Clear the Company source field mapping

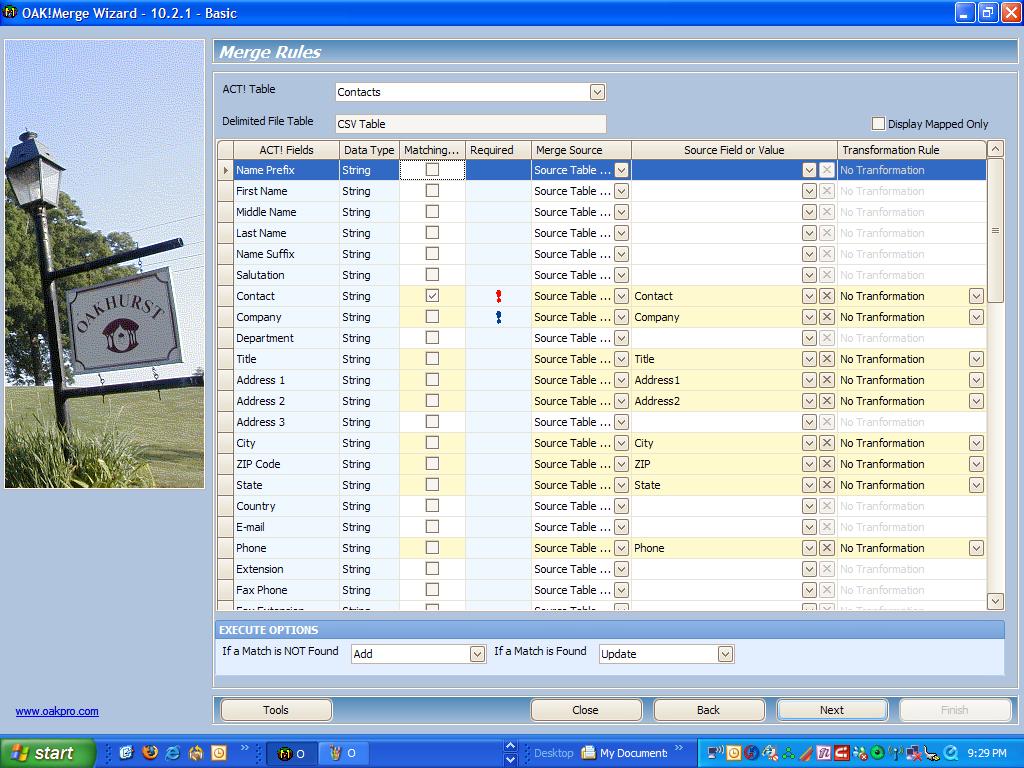click(826, 317)
